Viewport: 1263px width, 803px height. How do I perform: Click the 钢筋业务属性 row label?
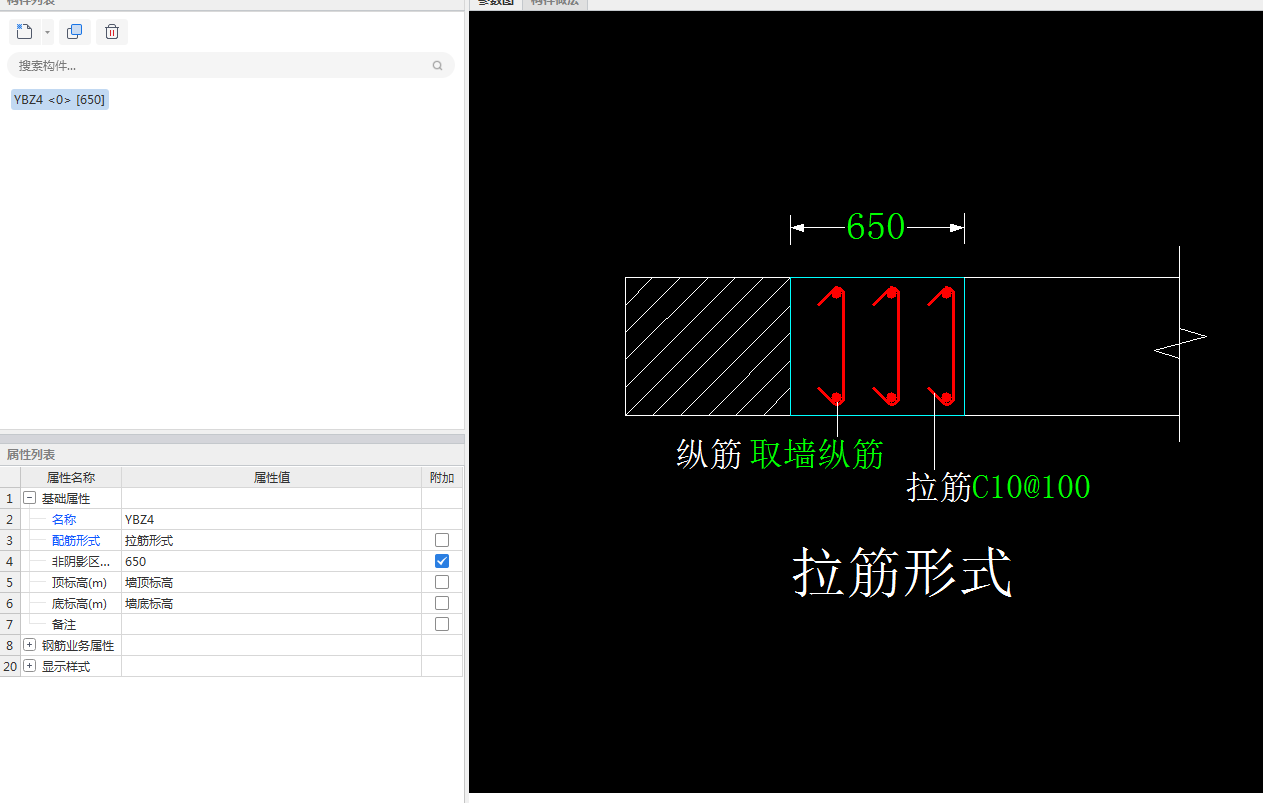[x=78, y=646]
